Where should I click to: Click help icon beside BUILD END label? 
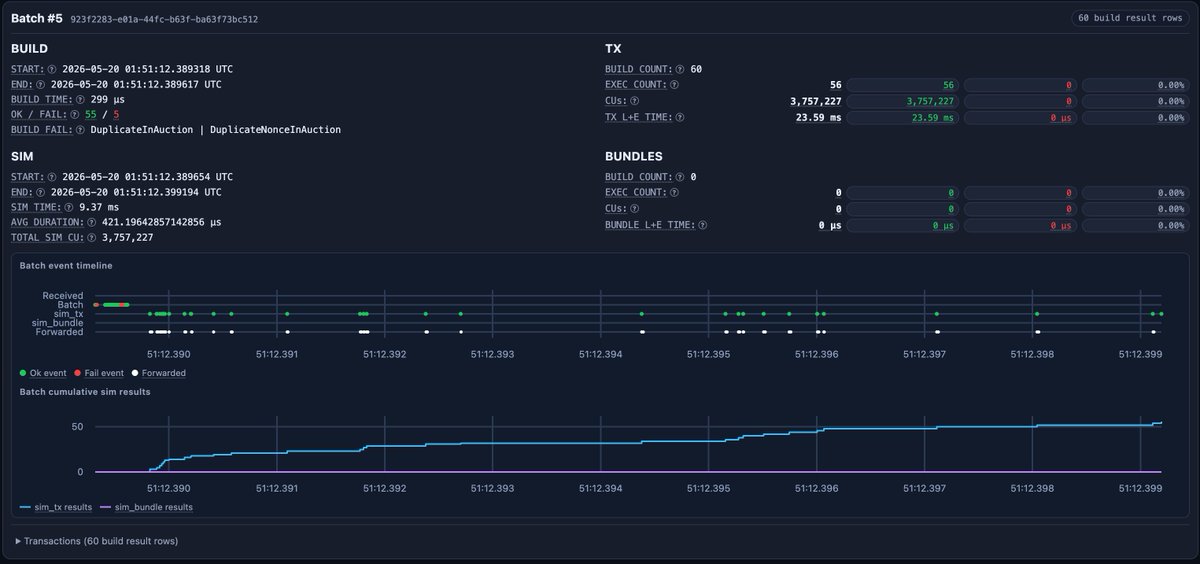point(43,84)
